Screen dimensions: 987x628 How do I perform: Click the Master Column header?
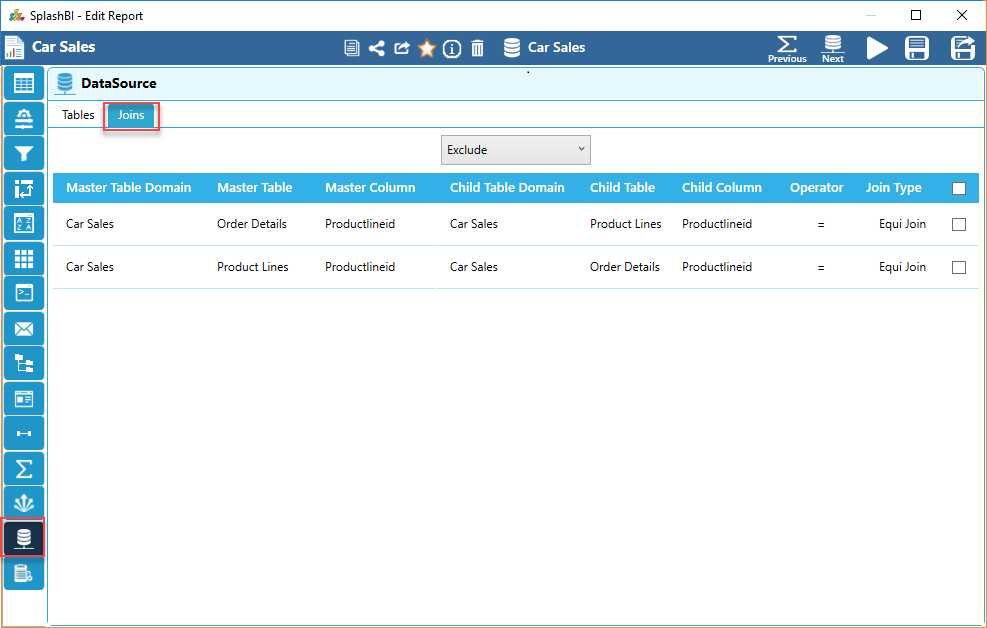tap(370, 188)
